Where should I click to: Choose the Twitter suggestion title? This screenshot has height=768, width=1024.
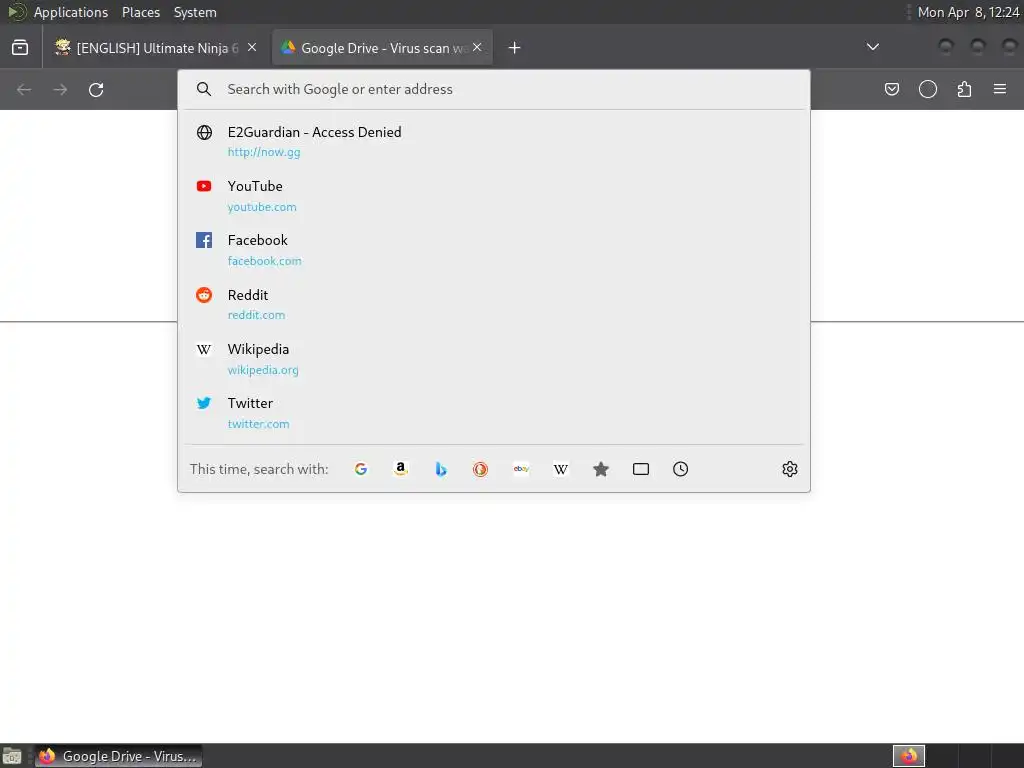[250, 403]
